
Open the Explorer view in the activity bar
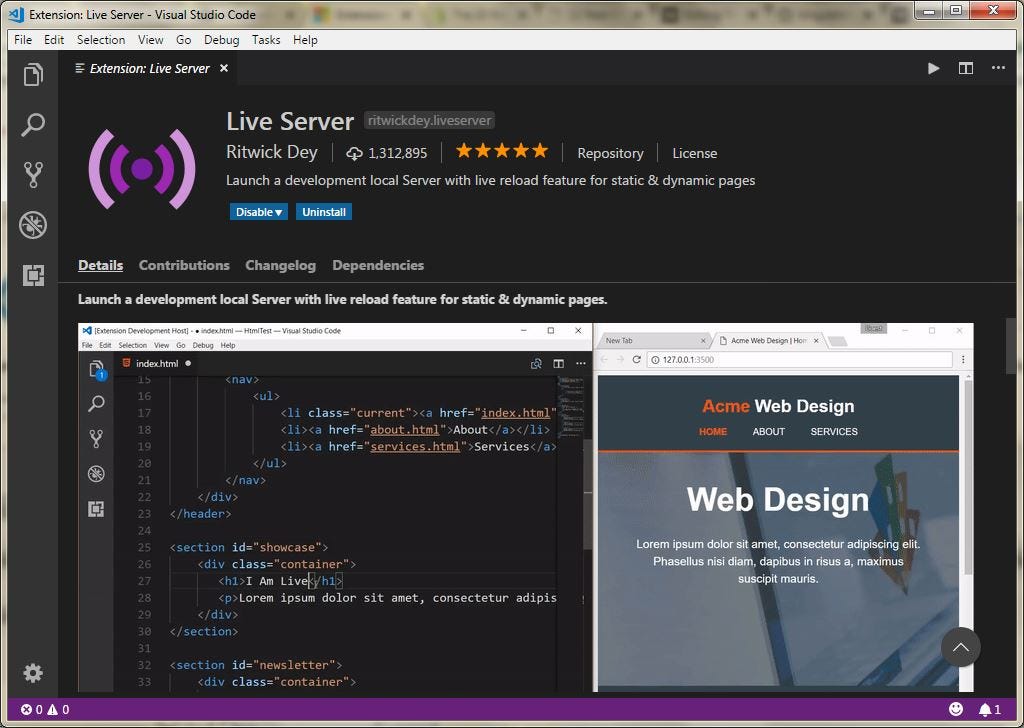(33, 74)
